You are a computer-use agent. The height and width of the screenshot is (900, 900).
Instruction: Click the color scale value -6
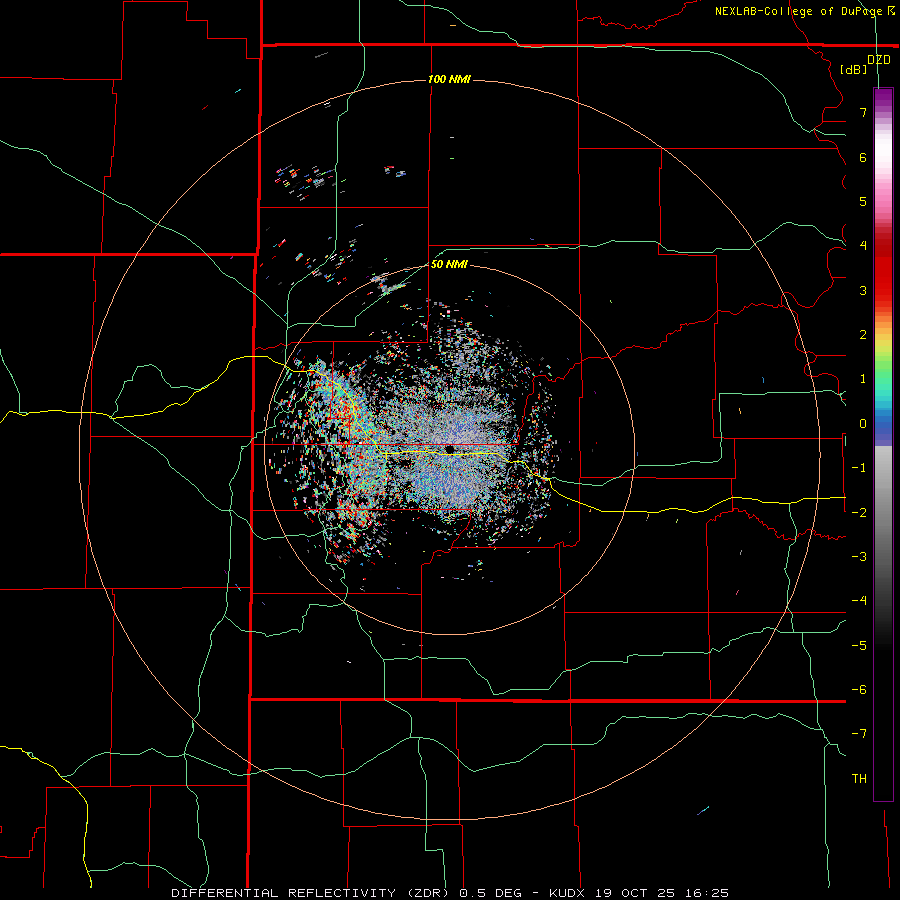pos(859,690)
